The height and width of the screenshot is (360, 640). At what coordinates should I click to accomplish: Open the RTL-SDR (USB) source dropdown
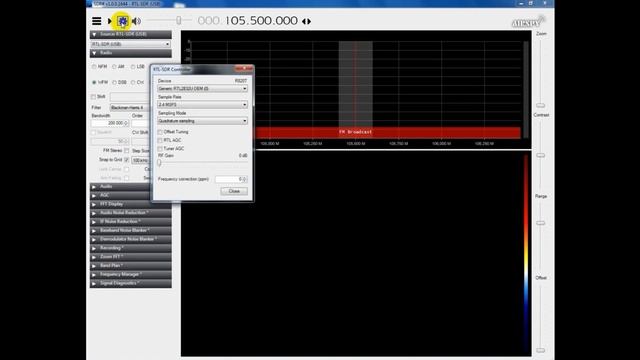pos(131,44)
